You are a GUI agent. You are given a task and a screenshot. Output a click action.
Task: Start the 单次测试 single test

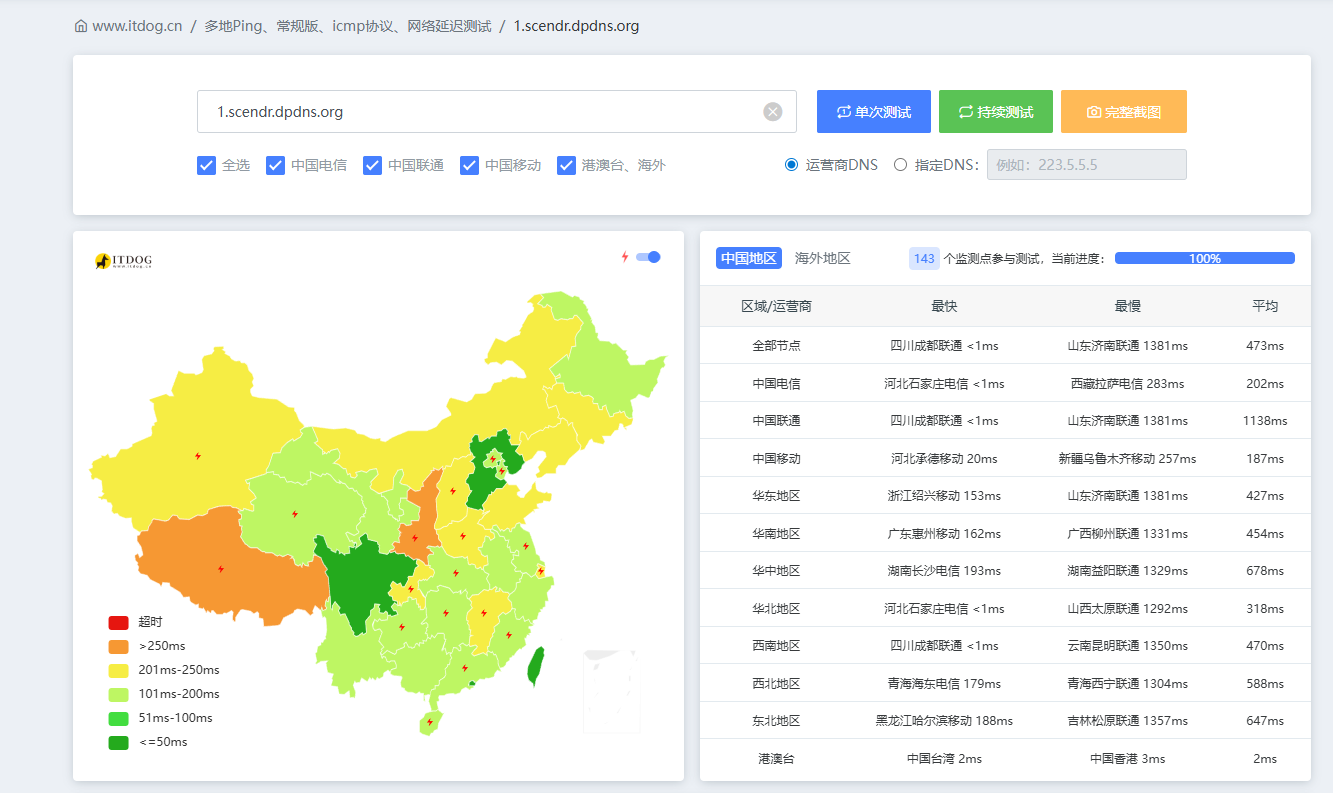point(874,112)
